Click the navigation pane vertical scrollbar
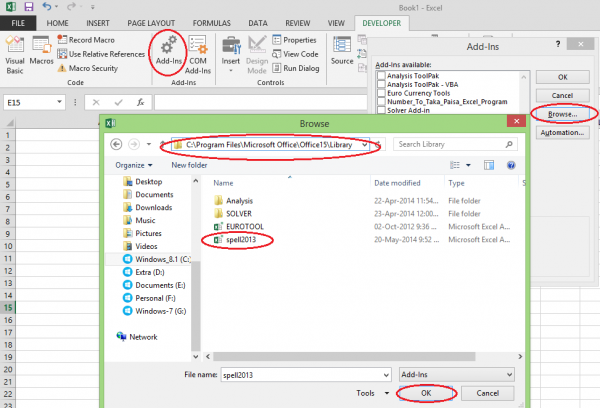The width and height of the screenshot is (600, 408). 196,306
